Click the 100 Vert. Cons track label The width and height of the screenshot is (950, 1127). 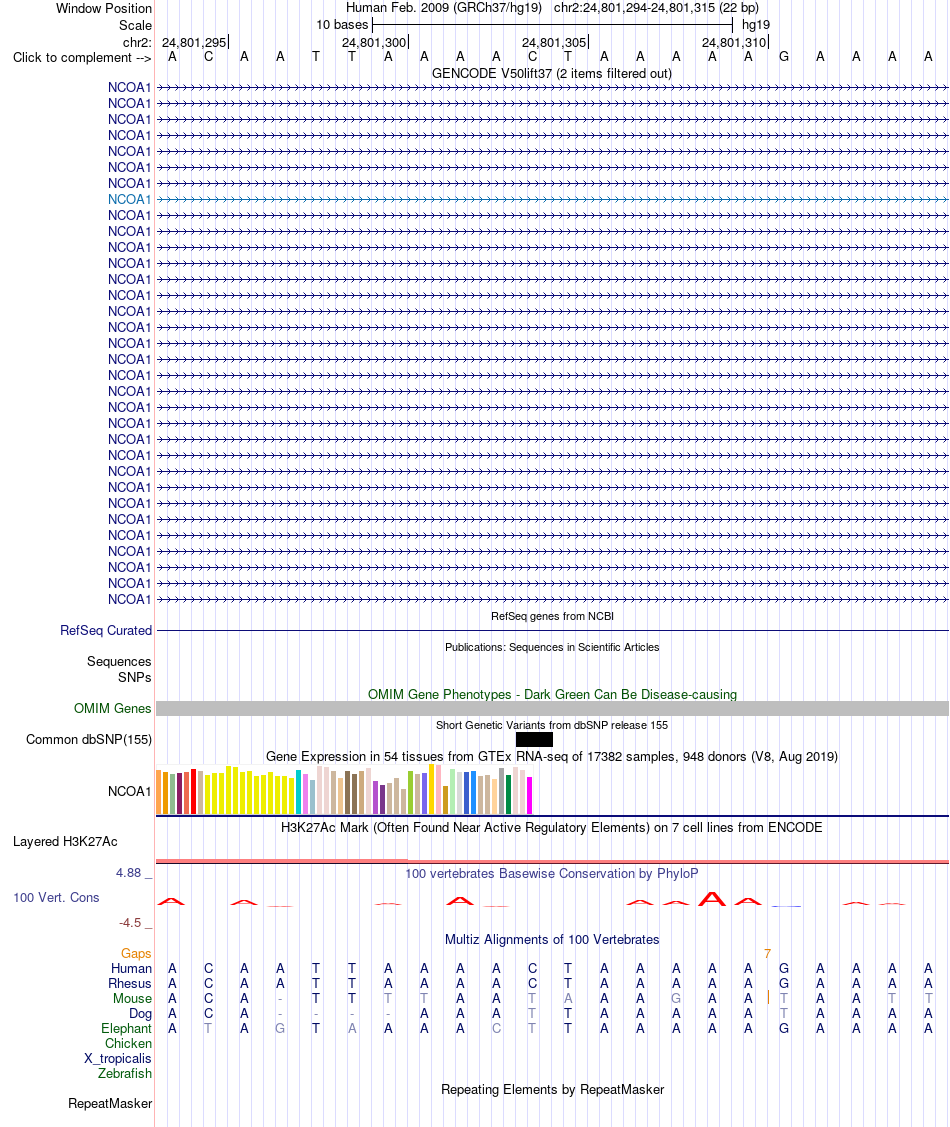[56, 898]
